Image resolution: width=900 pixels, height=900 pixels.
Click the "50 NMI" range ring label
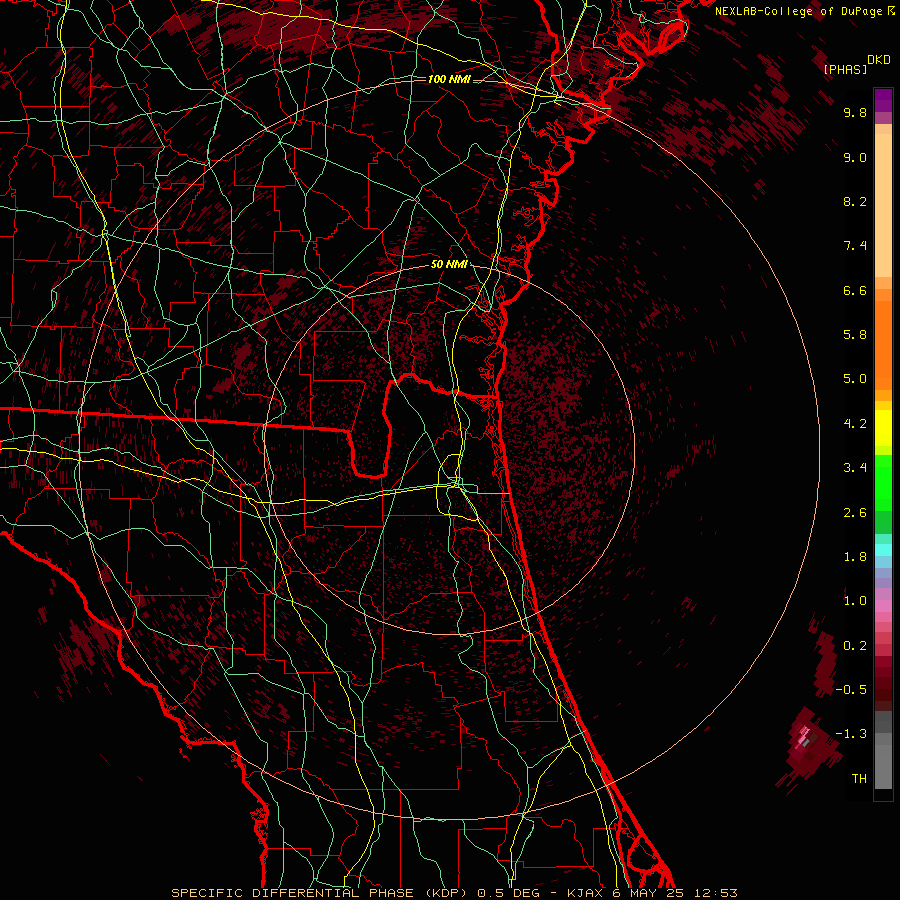click(449, 264)
